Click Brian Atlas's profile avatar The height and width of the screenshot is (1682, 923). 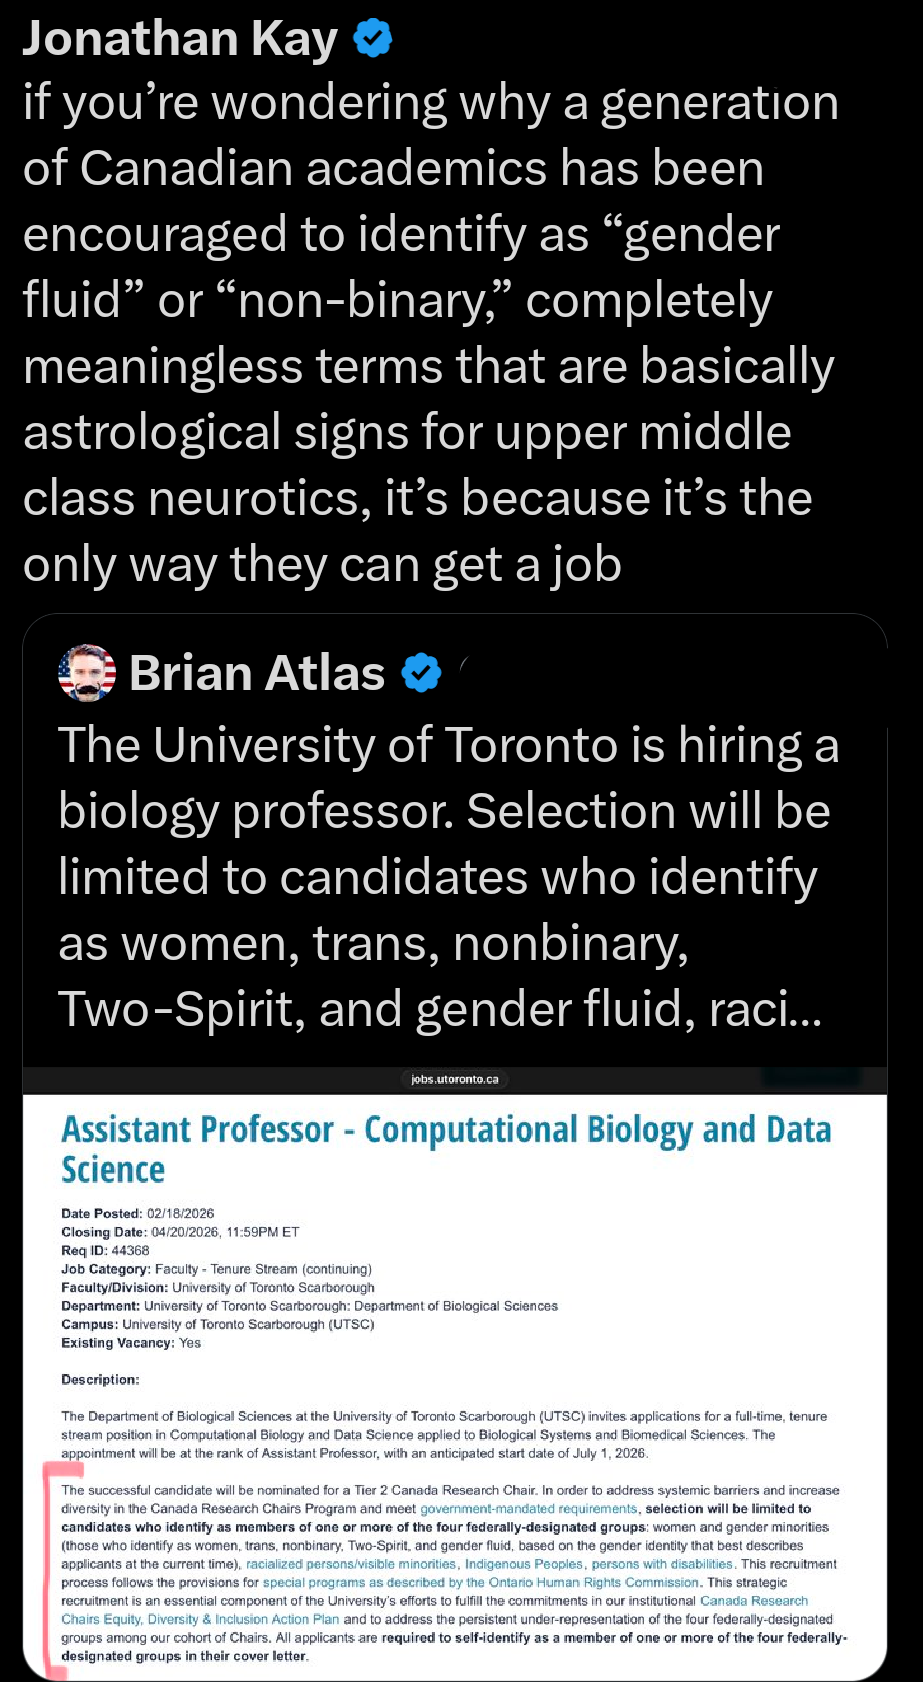[86, 672]
